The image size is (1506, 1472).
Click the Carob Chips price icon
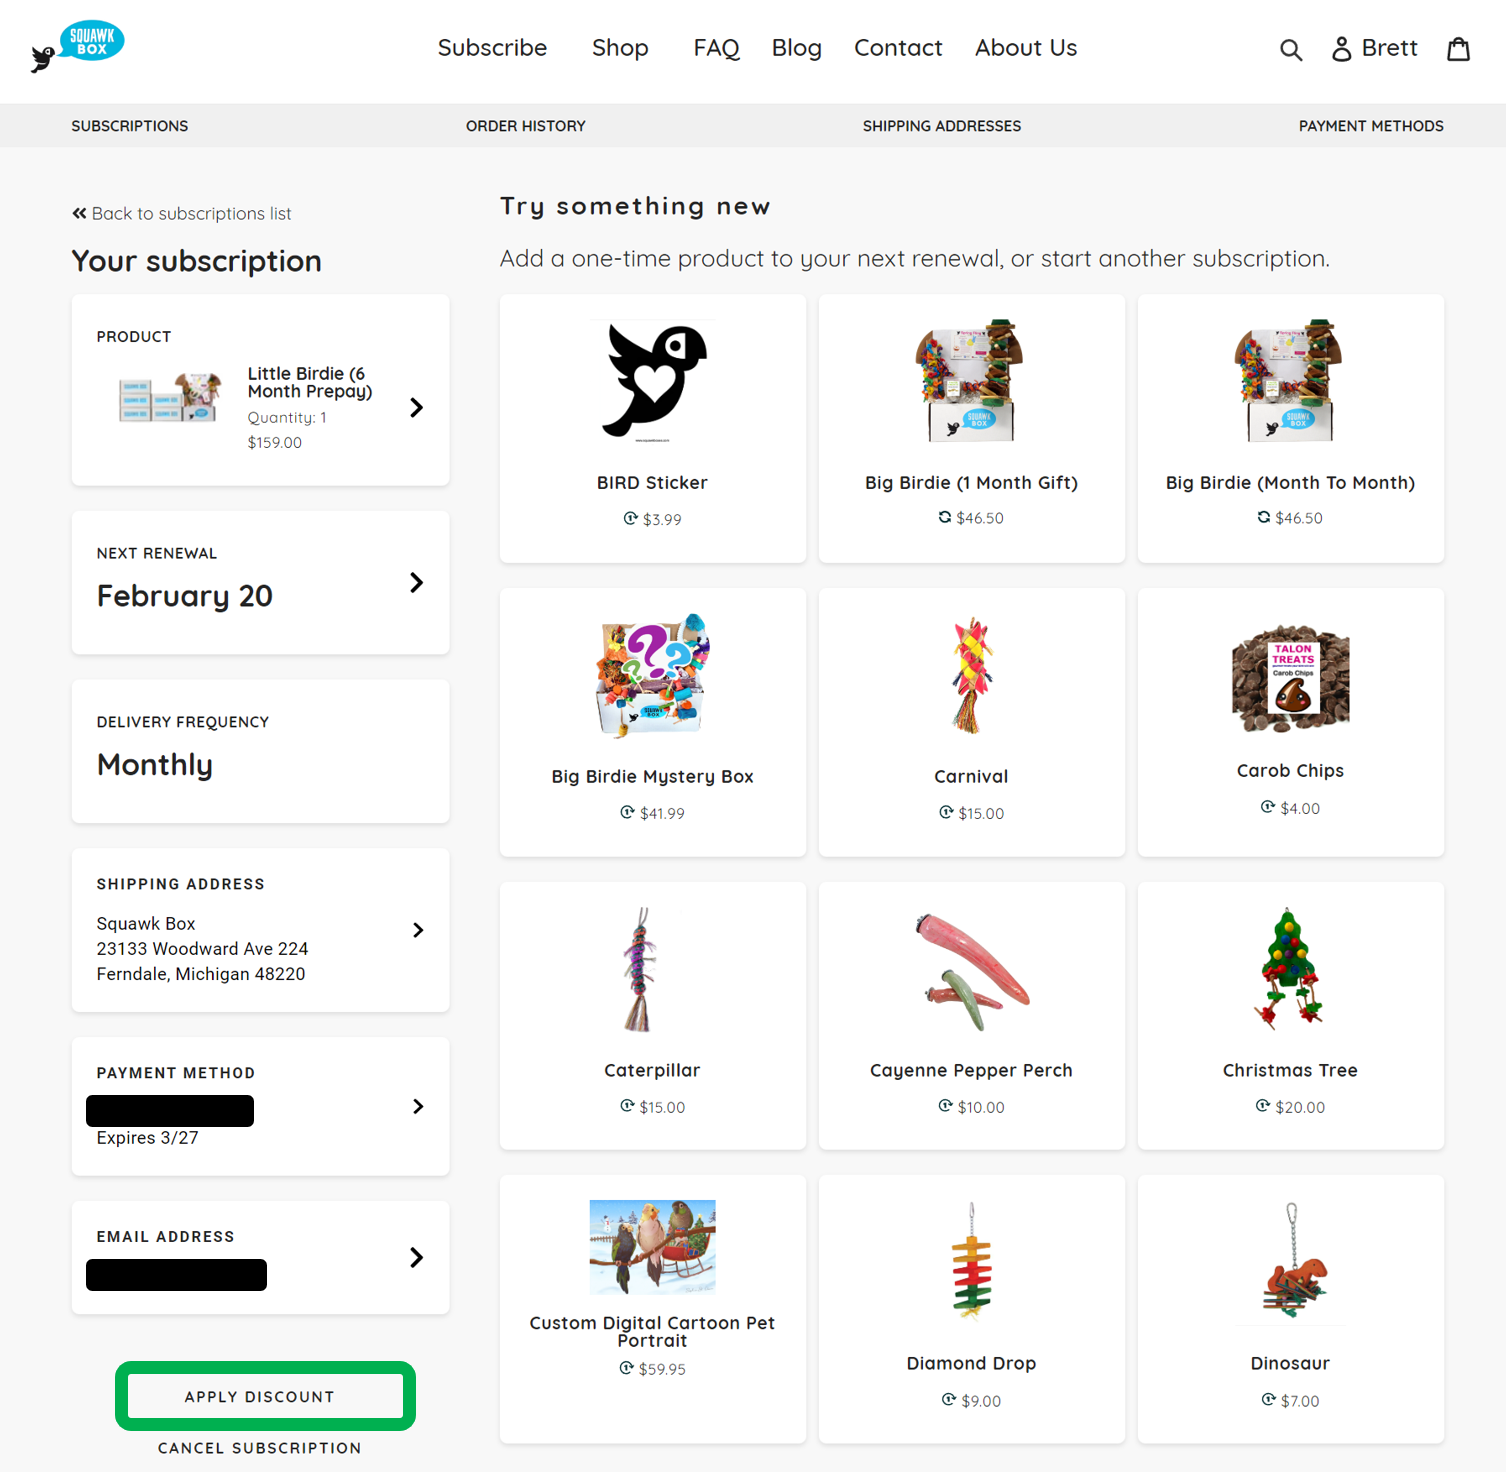coord(1268,807)
